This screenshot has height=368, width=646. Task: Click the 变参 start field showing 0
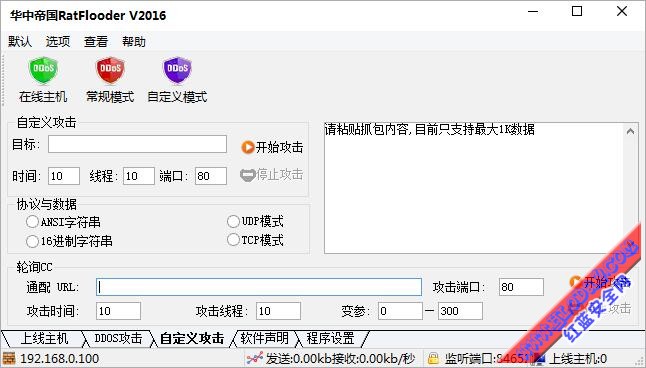(x=400, y=311)
